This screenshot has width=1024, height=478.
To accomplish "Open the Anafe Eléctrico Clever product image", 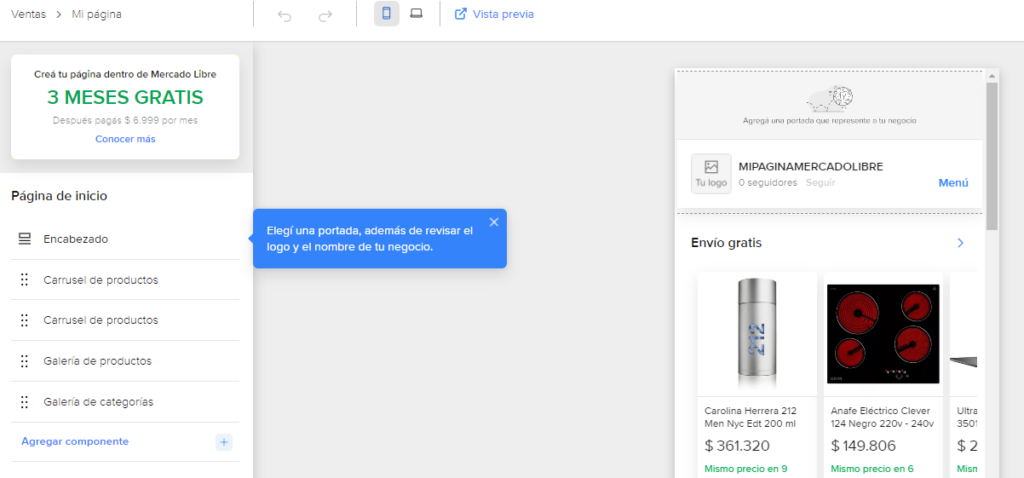I will (883, 334).
